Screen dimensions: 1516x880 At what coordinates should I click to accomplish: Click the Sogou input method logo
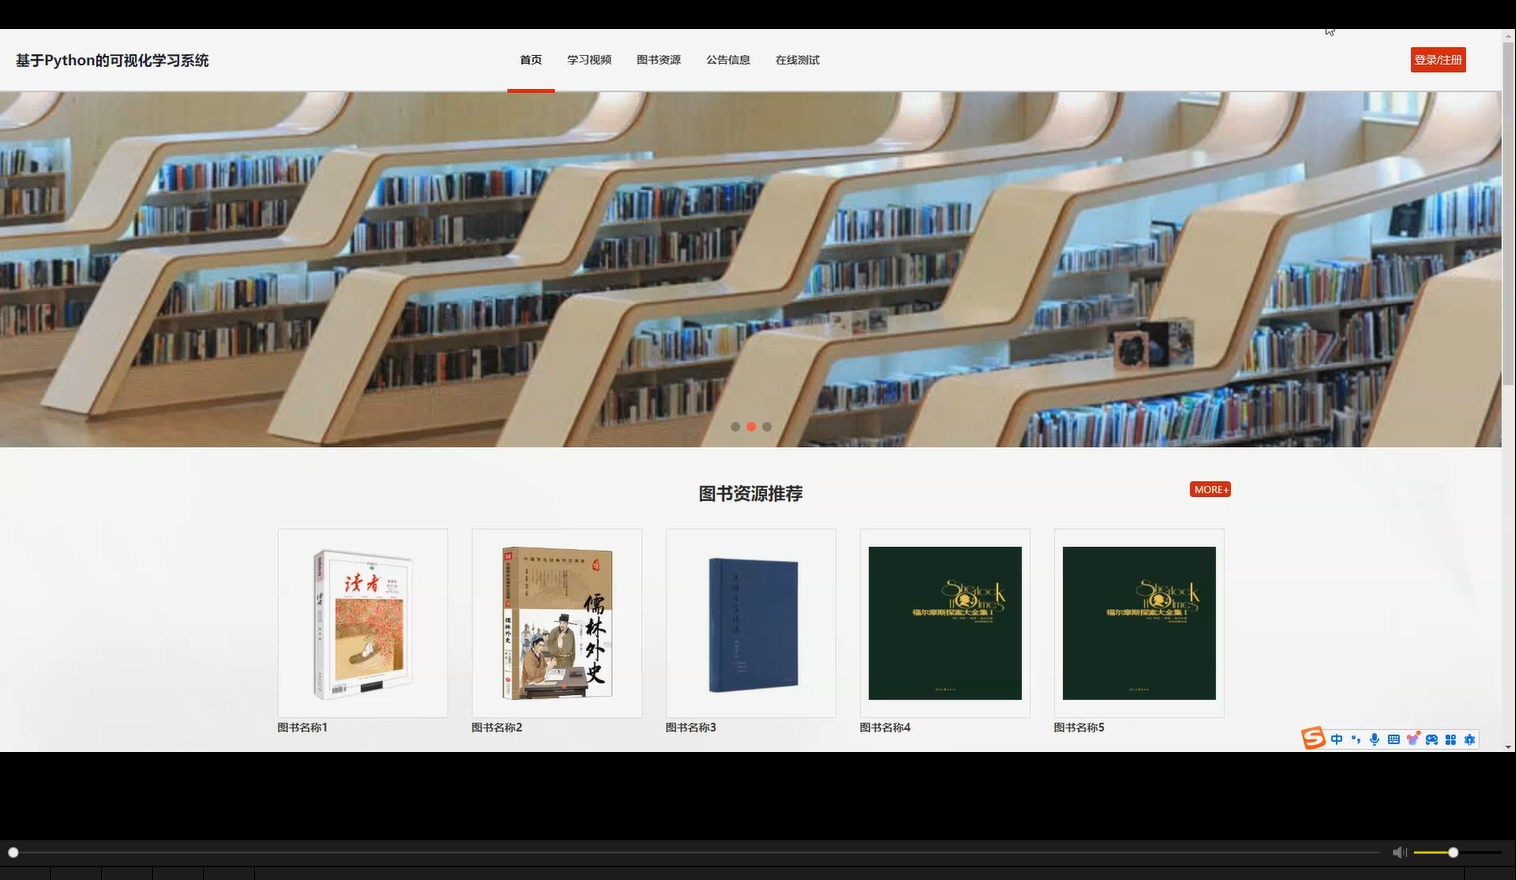tap(1313, 738)
